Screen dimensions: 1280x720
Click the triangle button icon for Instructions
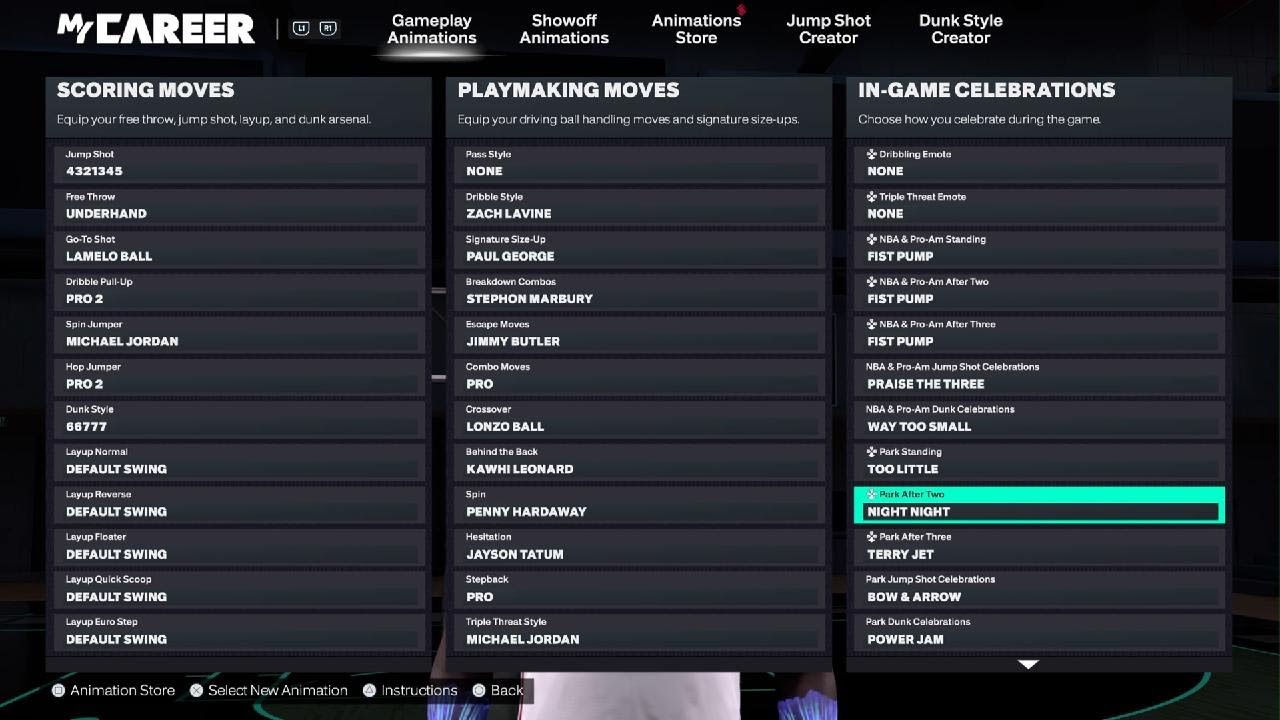[x=369, y=690]
